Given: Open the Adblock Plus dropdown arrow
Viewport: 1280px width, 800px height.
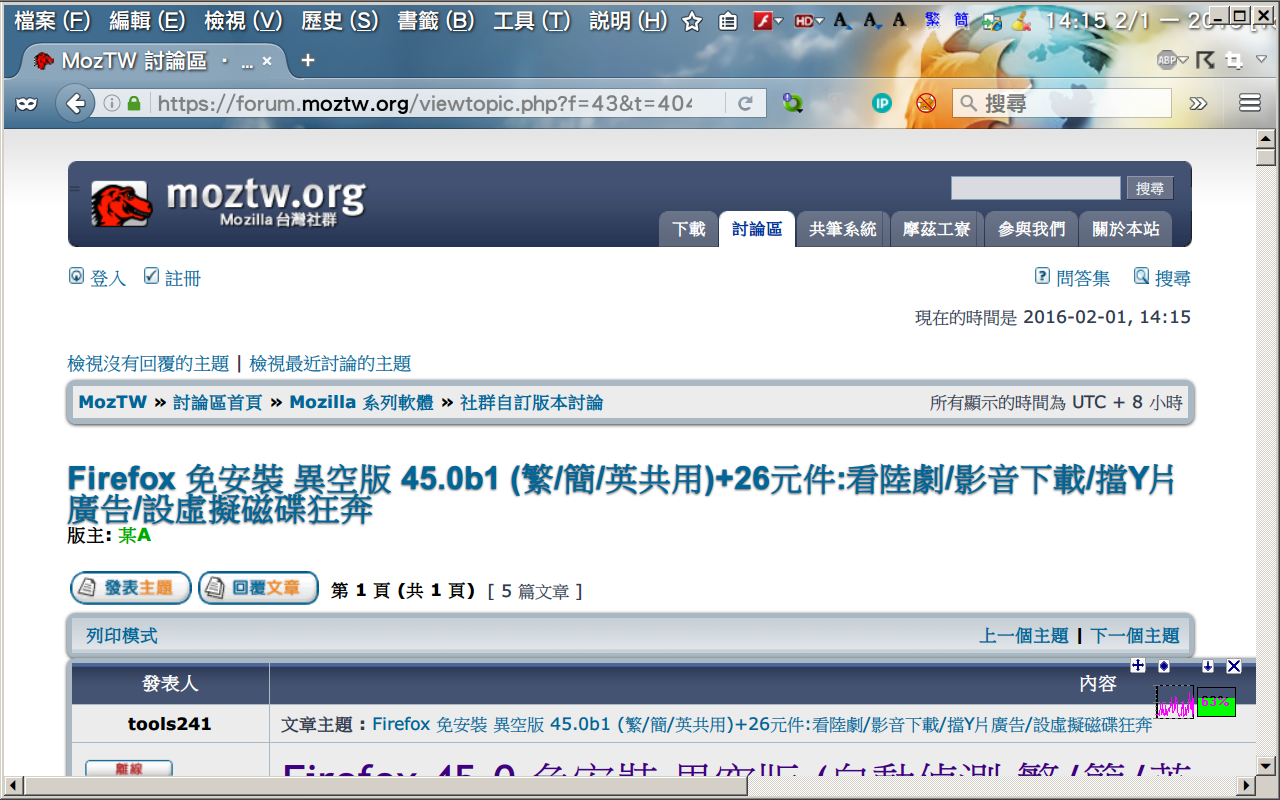Looking at the screenshot, I should click(1183, 61).
